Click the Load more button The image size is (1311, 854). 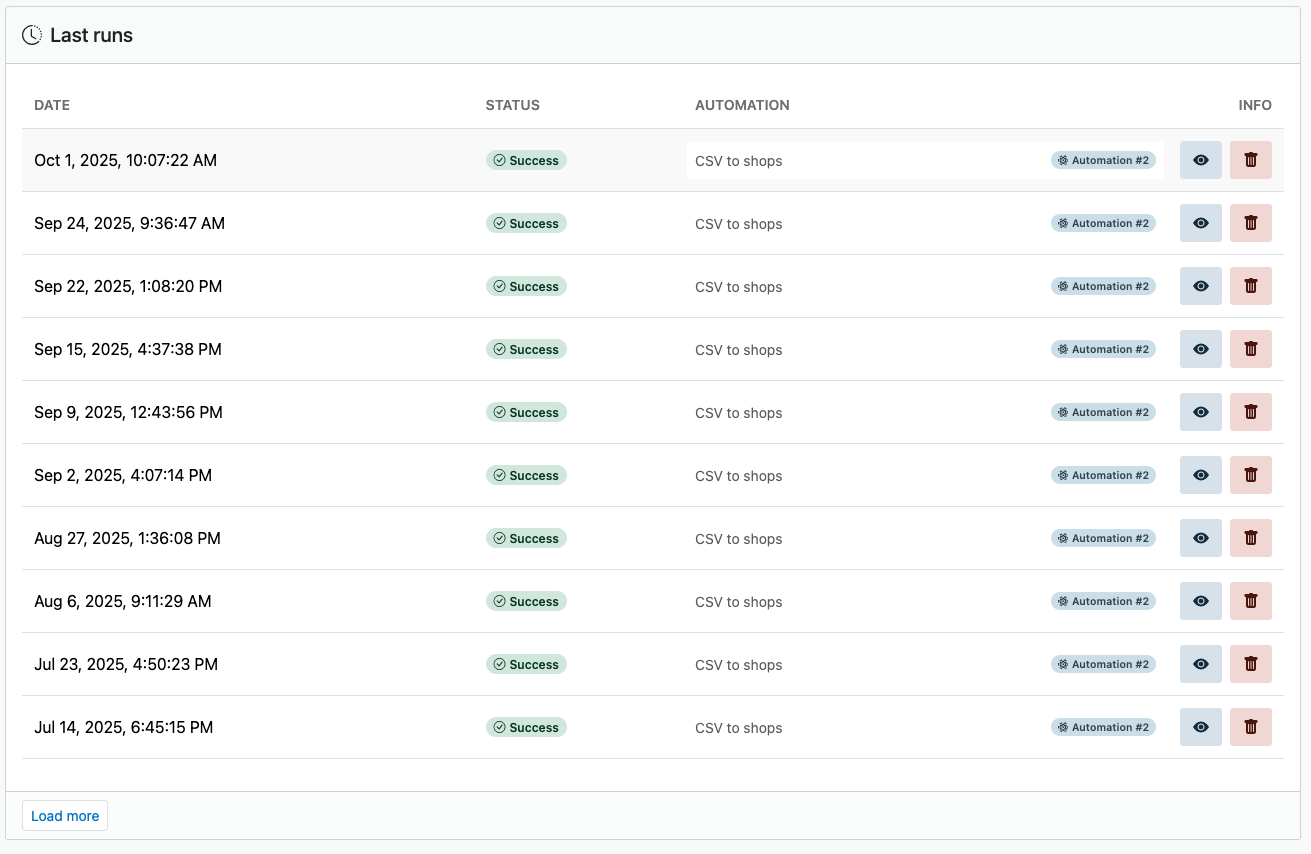(65, 816)
